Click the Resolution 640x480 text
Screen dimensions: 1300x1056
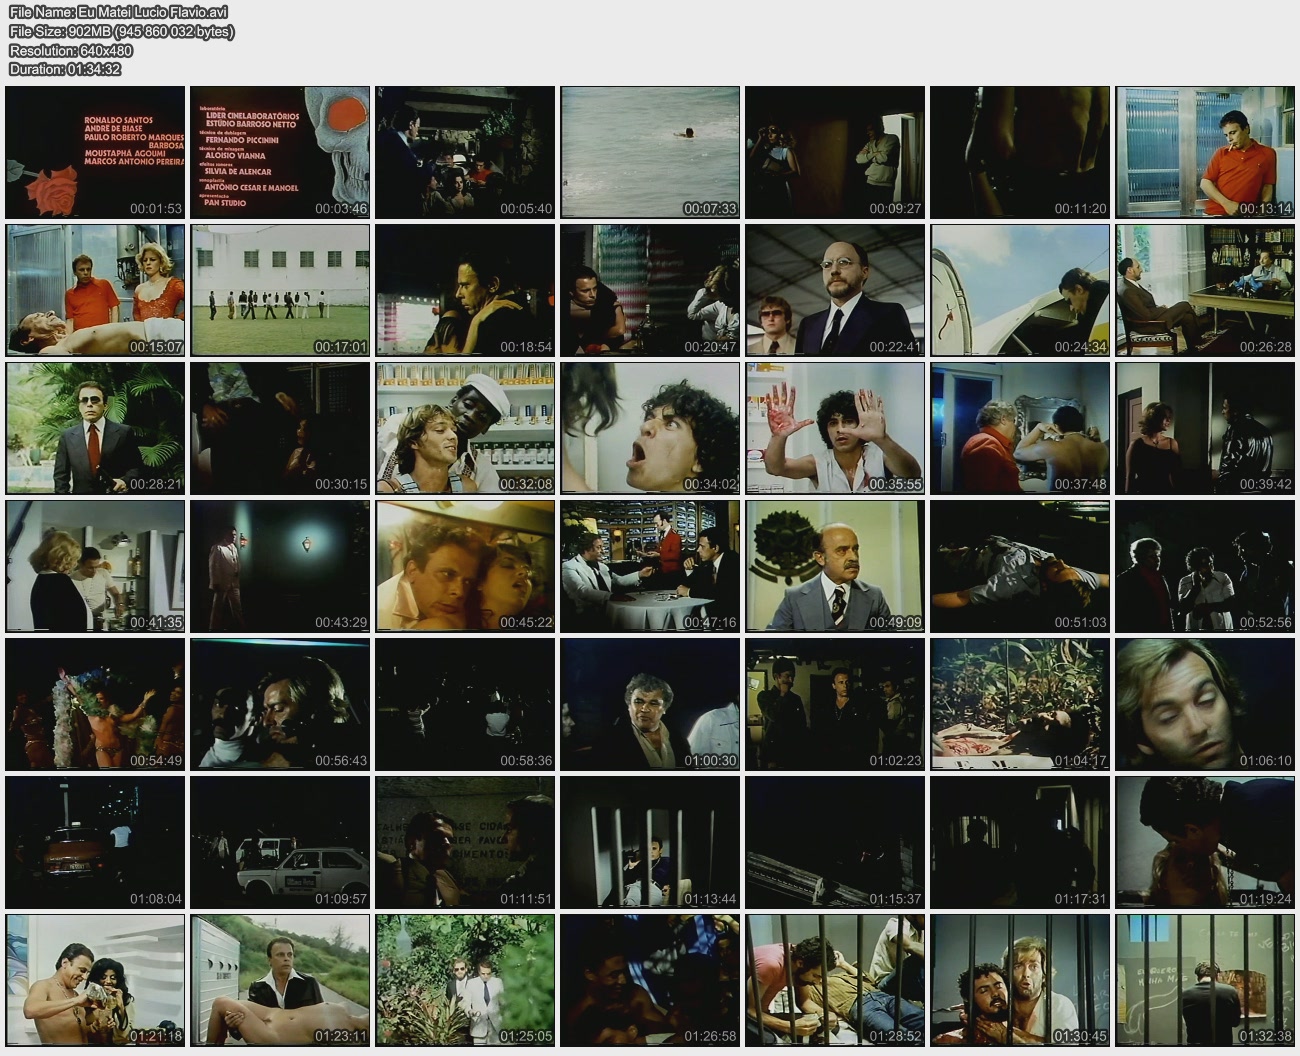click(71, 50)
